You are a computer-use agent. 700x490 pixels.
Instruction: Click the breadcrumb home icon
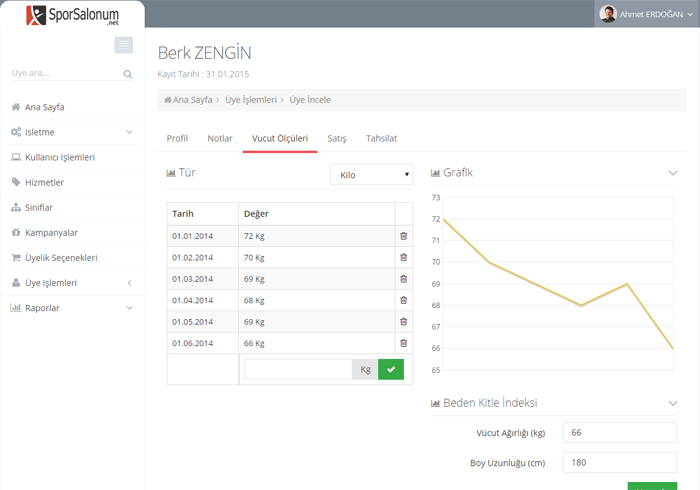coord(167,100)
